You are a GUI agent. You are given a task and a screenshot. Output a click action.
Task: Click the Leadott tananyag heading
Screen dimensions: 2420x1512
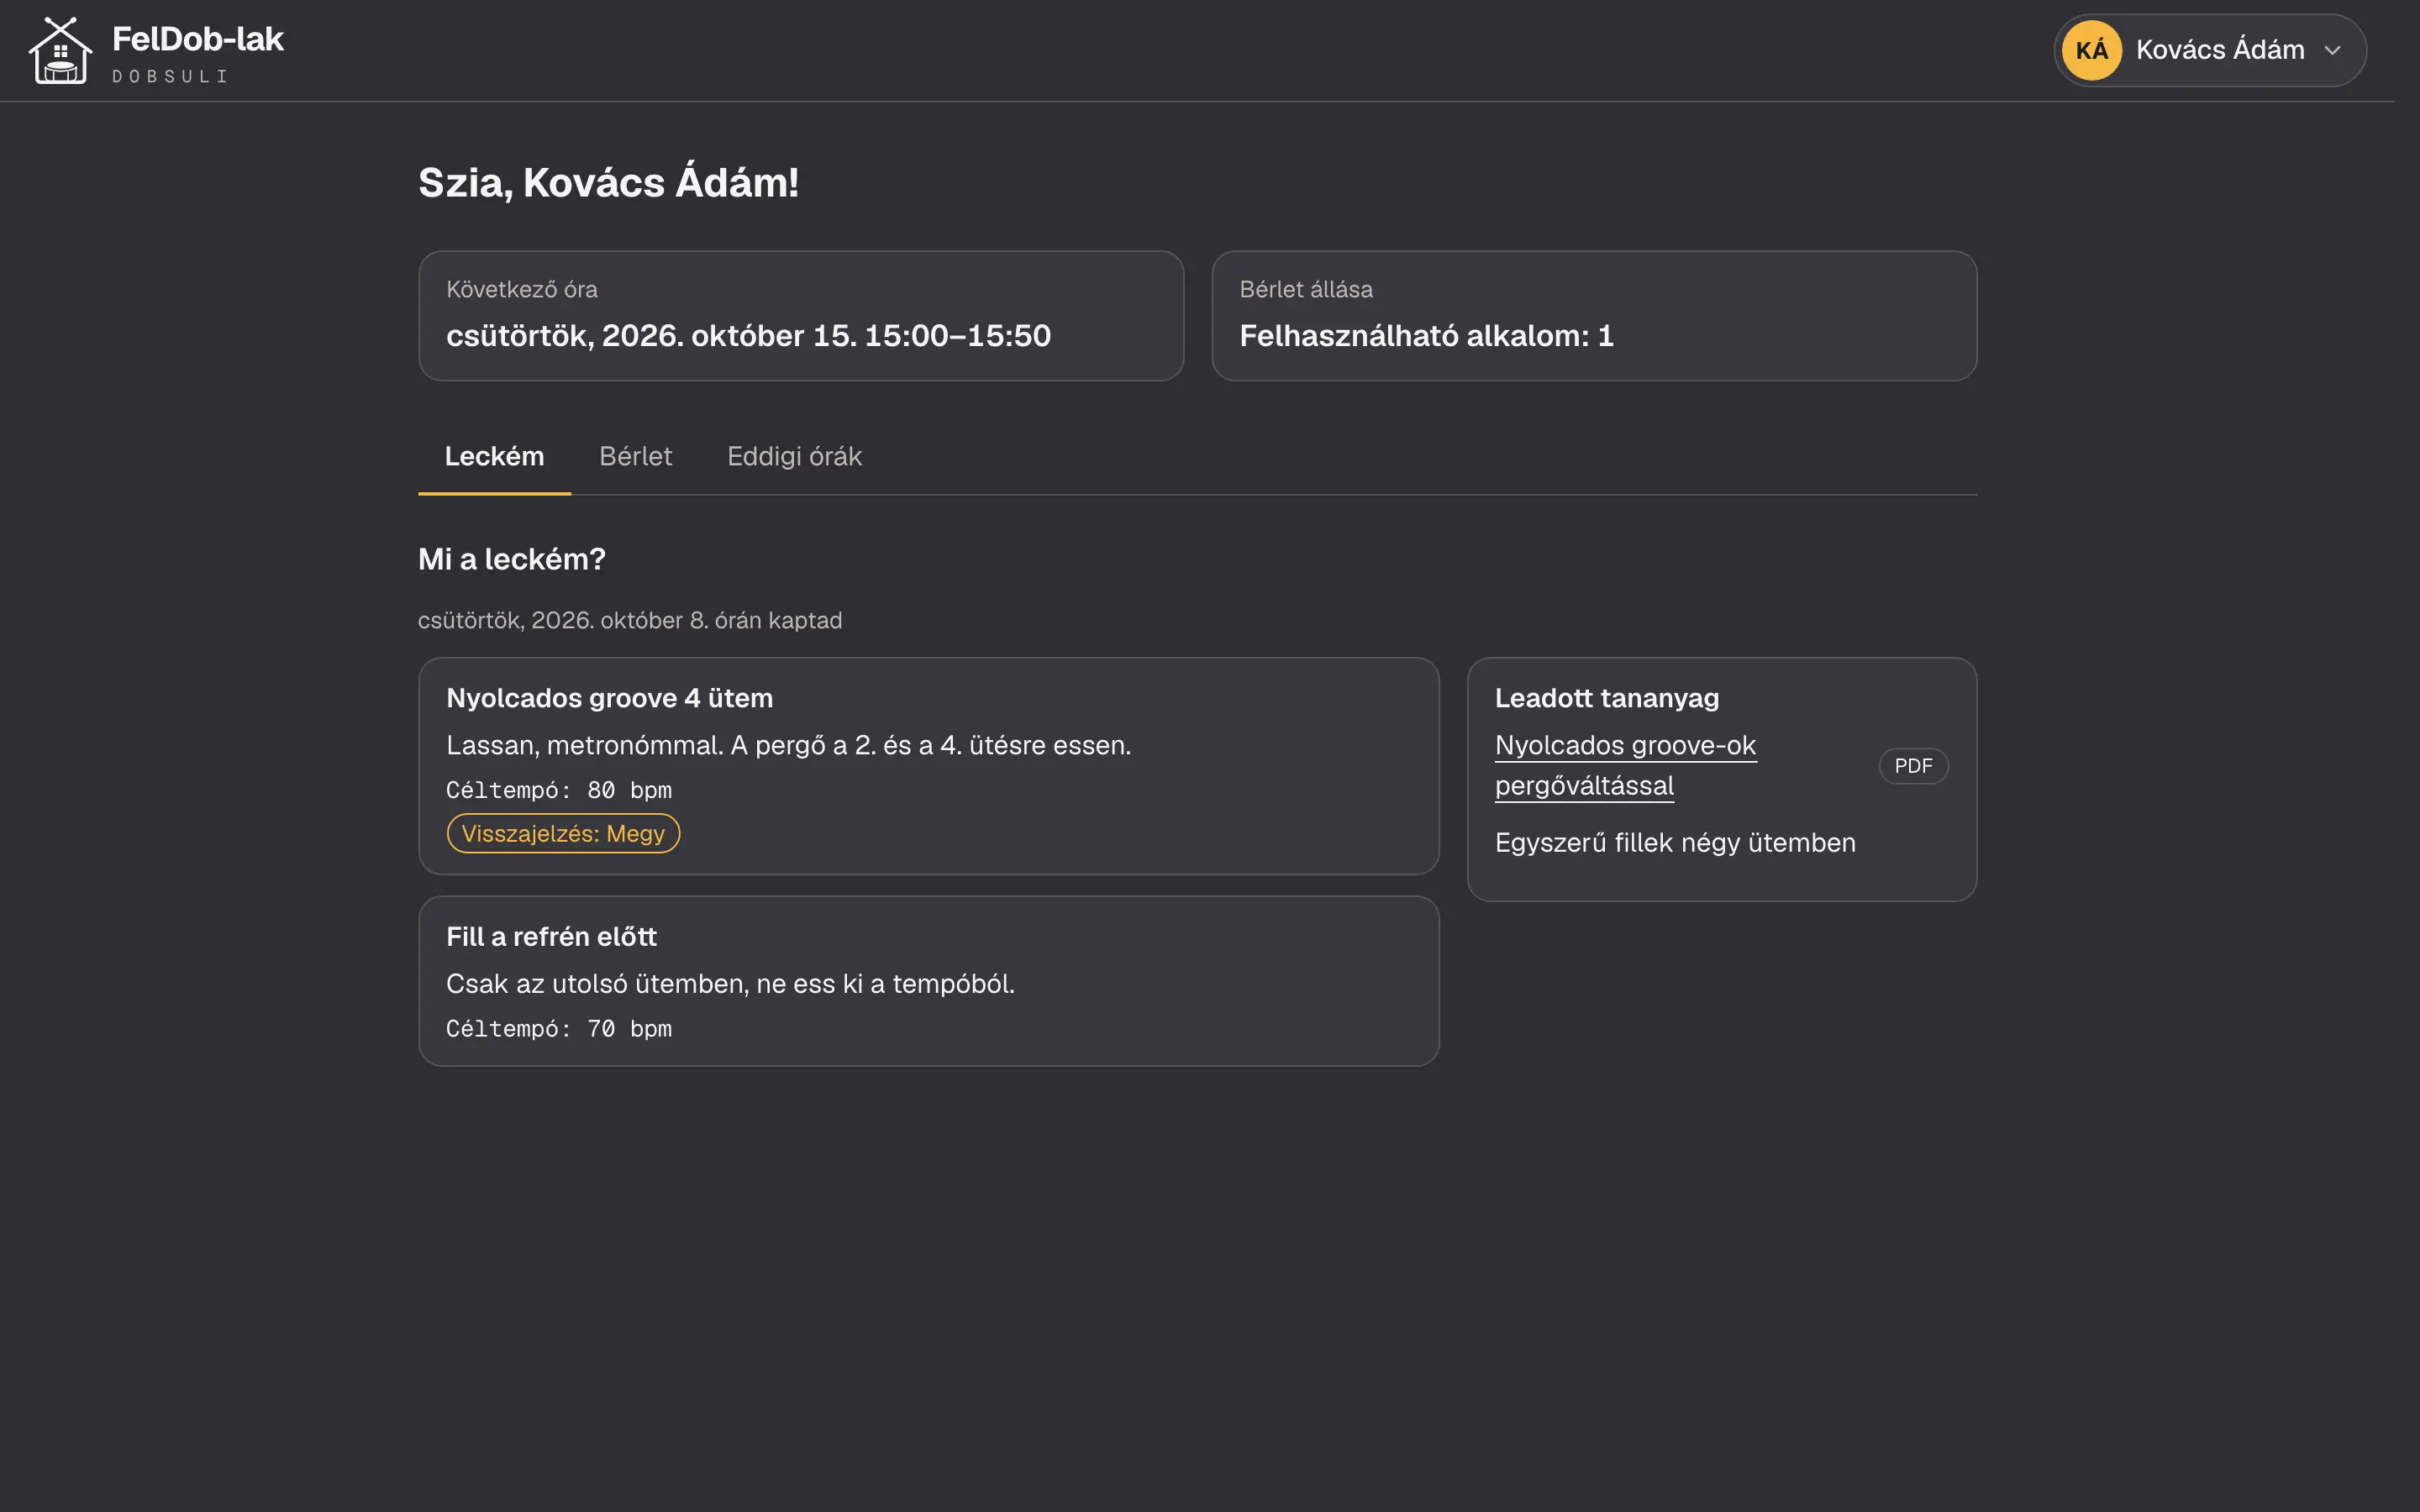[1607, 698]
